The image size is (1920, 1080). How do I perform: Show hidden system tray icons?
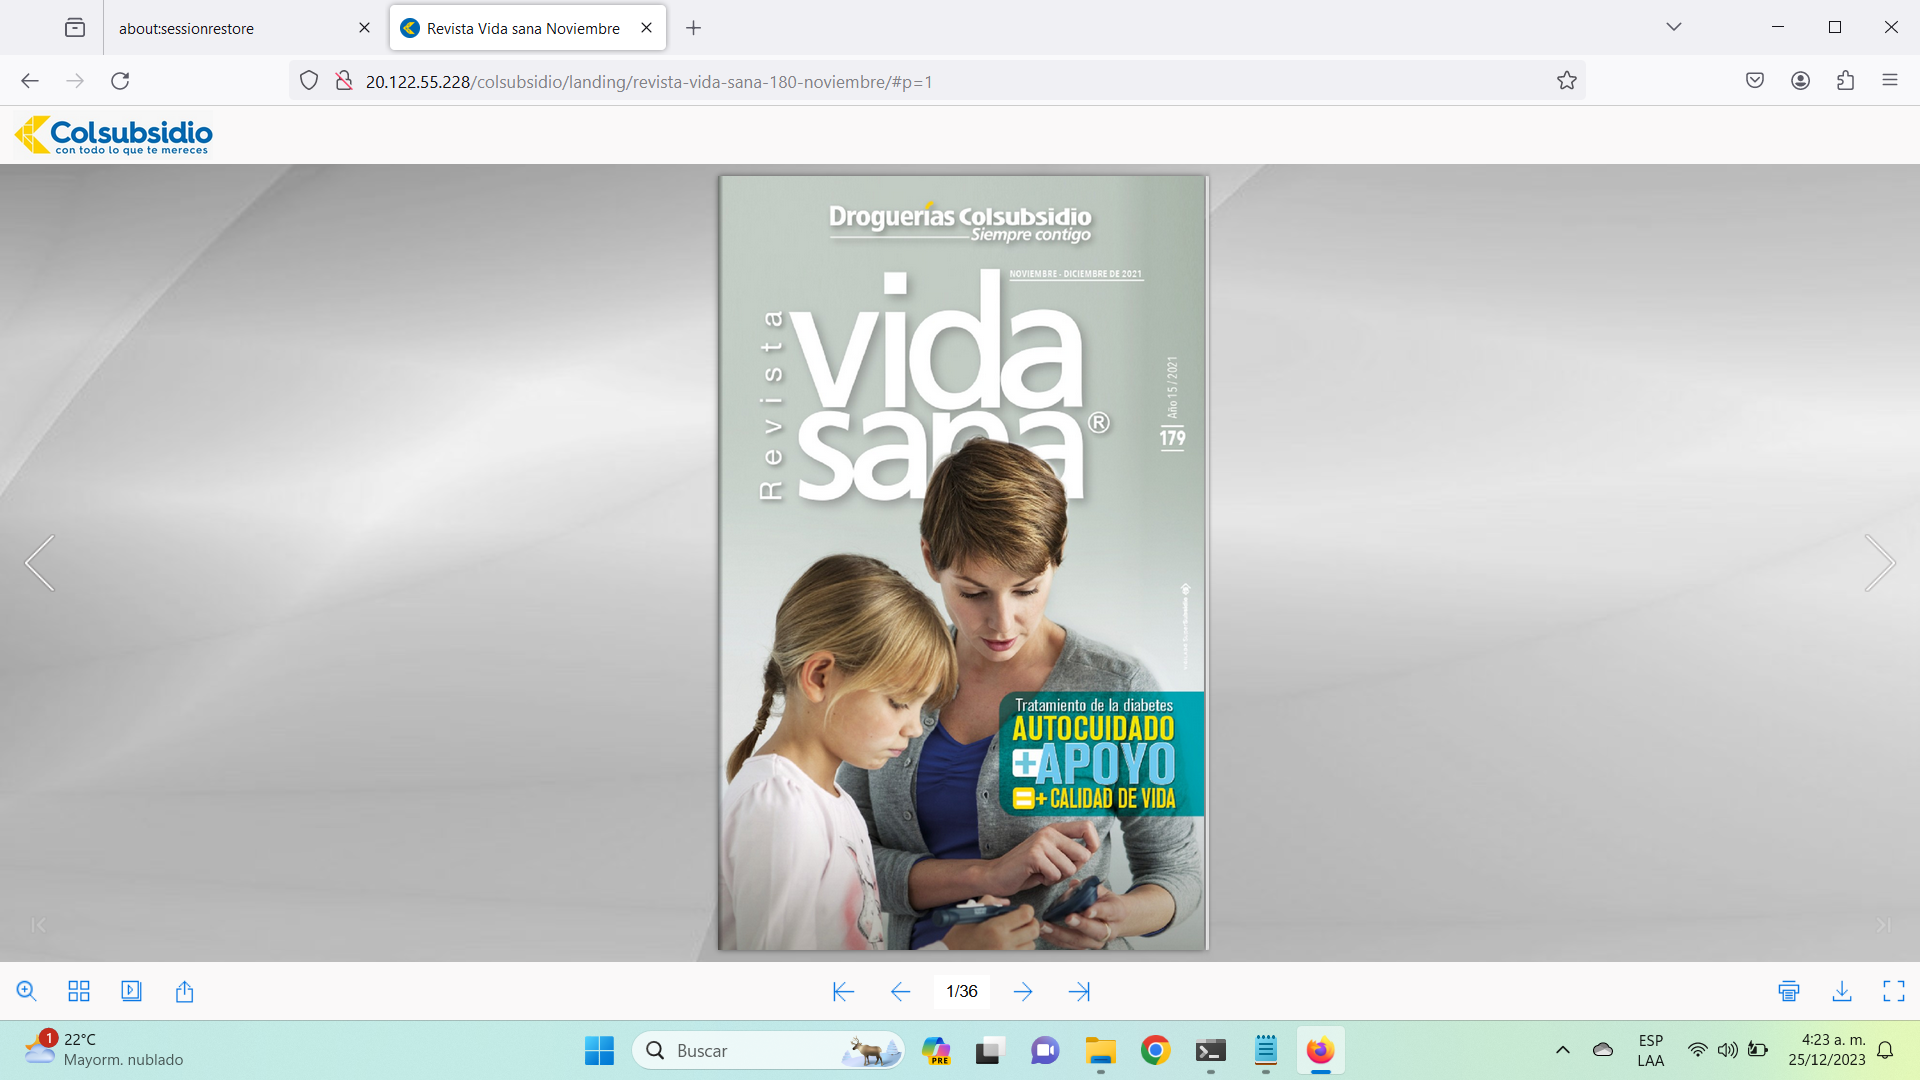click(1562, 1050)
